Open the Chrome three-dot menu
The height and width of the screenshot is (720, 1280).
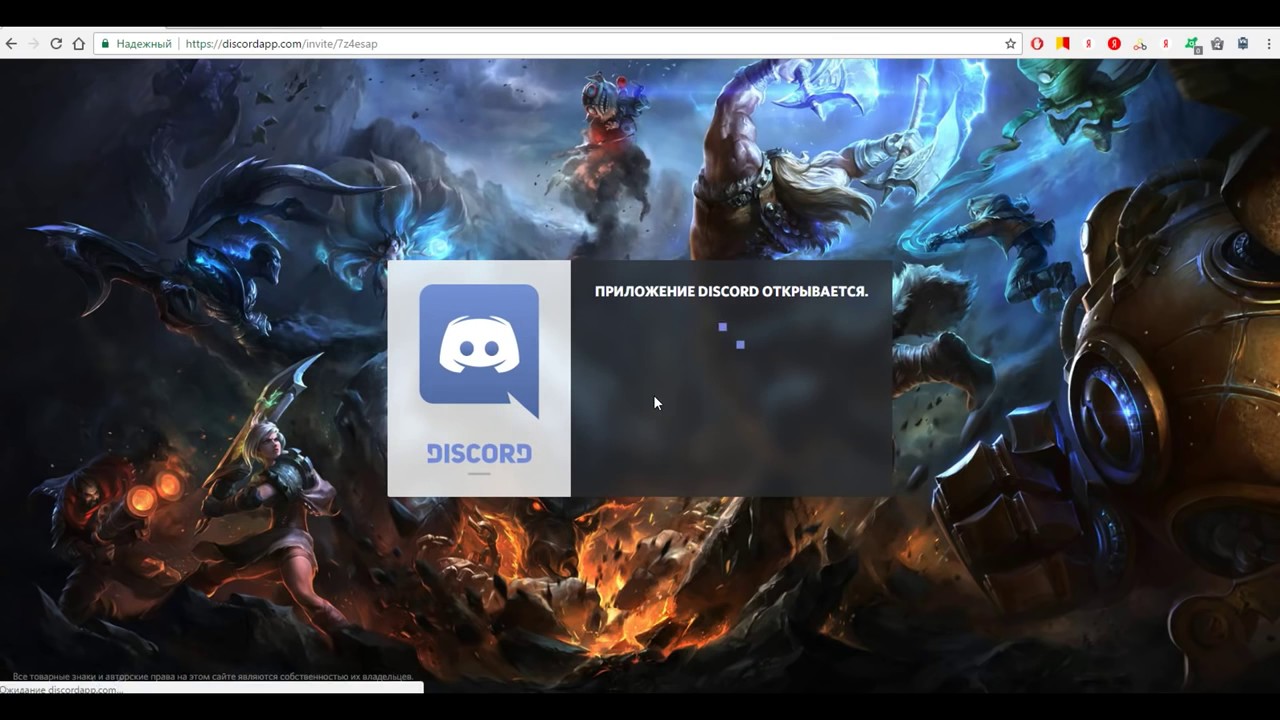1268,44
